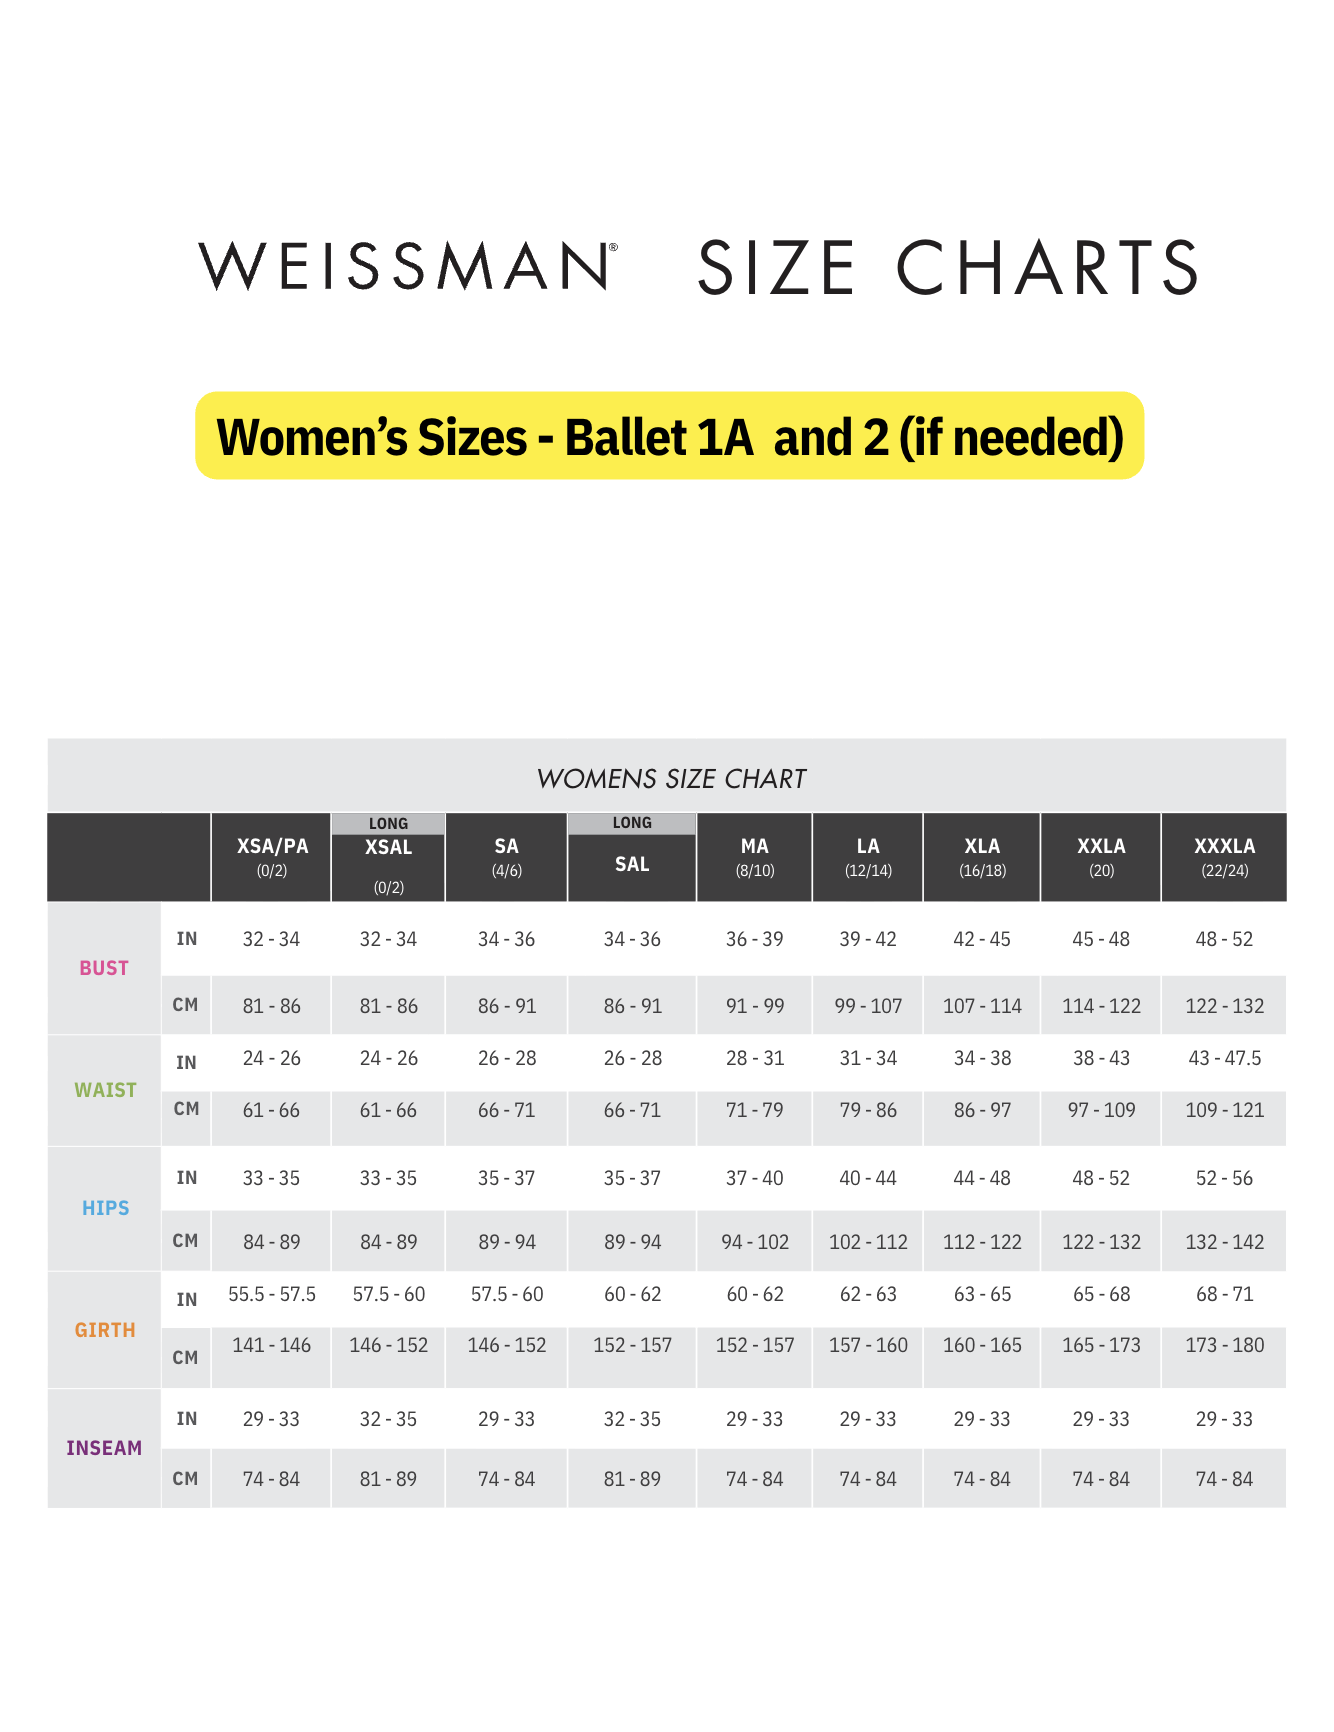Select the XSAL long column header
1334x1732 pixels.
click(x=388, y=857)
